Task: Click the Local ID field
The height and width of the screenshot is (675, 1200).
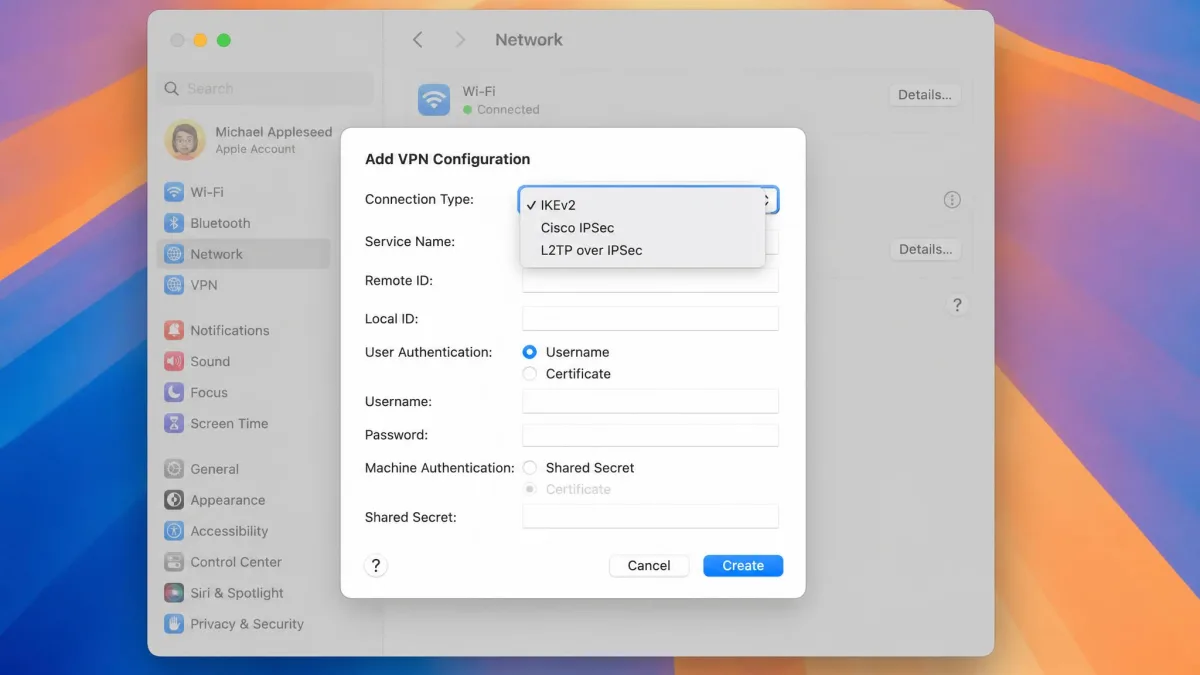Action: 650,319
